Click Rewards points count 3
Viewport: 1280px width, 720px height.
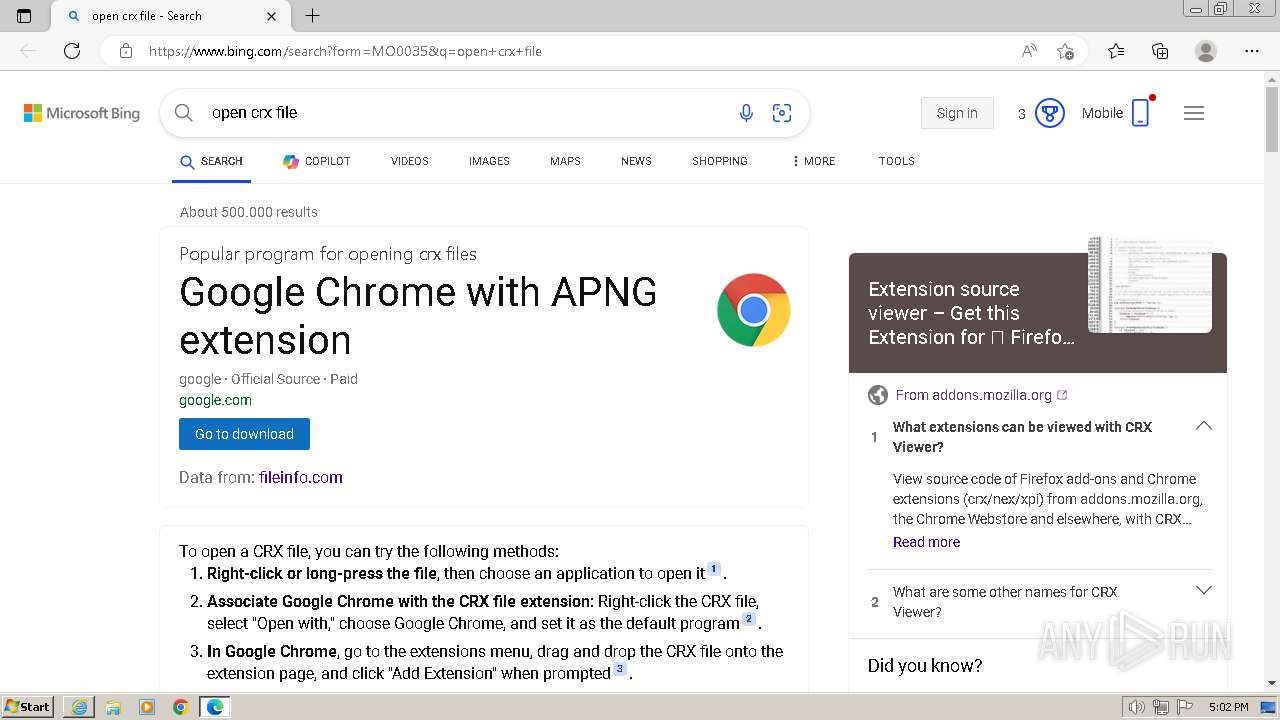(x=1021, y=114)
